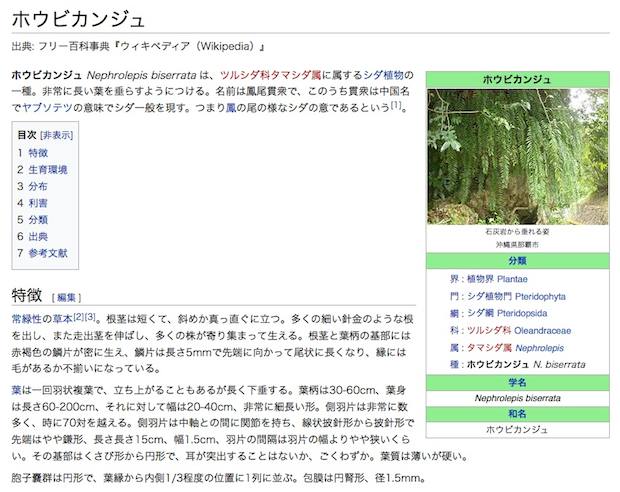Screen dimensions: 620x492
Task: Click the 目次 contents label
Action: (x=27, y=135)
